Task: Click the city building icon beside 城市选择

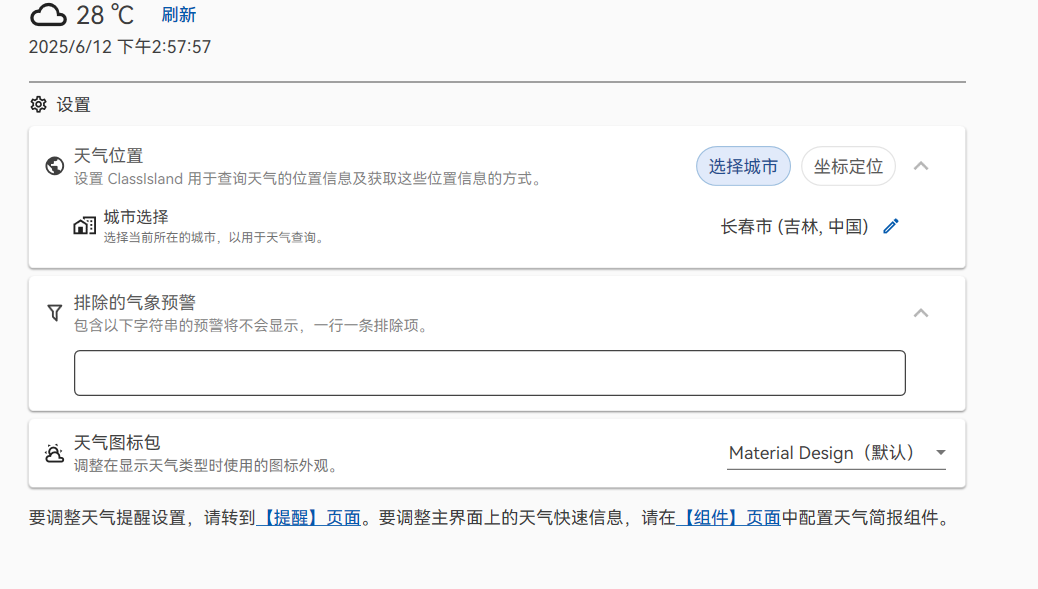Action: 85,226
